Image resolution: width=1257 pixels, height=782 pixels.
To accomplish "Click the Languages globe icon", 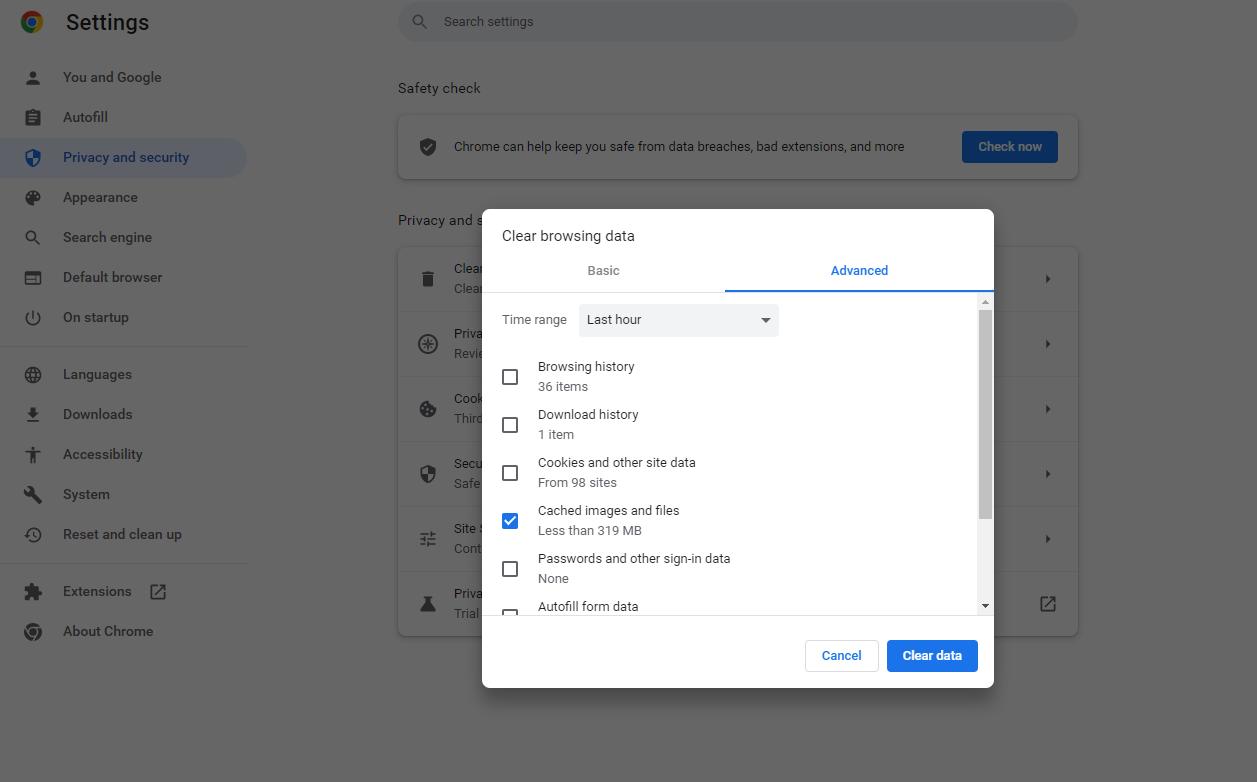I will point(33,374).
